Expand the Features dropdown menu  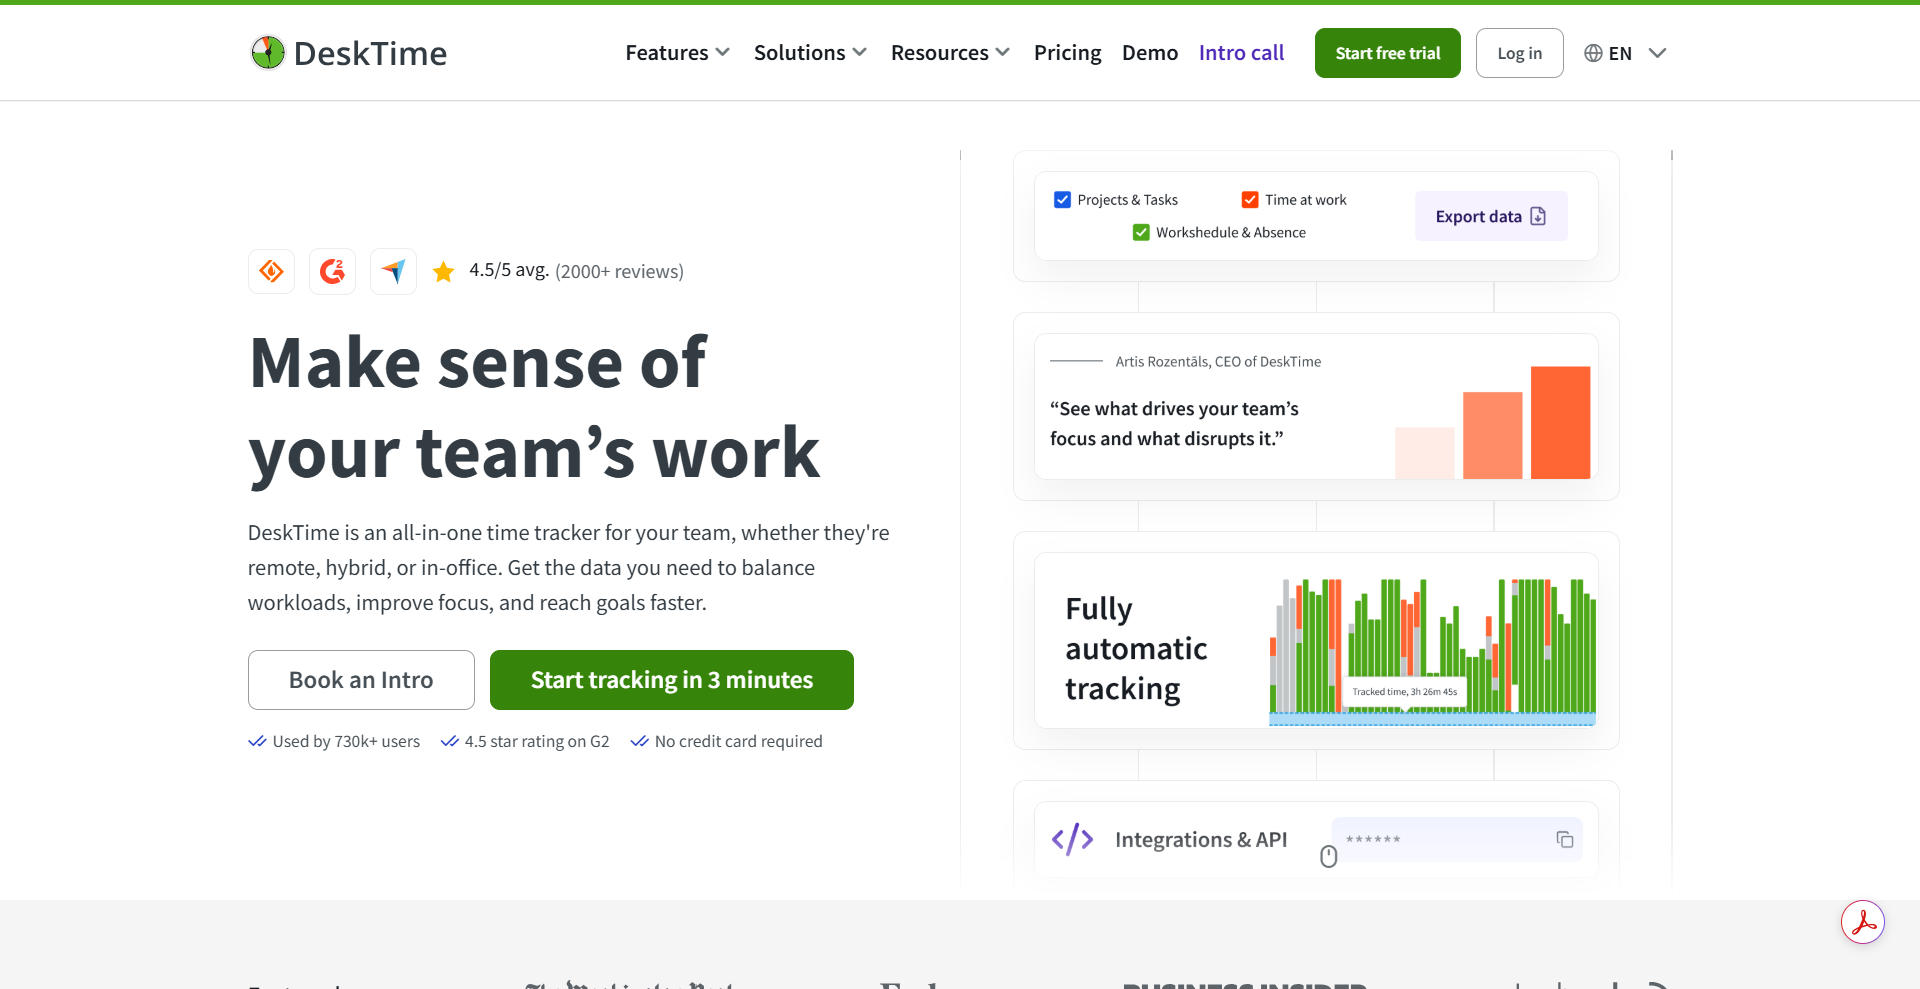click(x=677, y=53)
